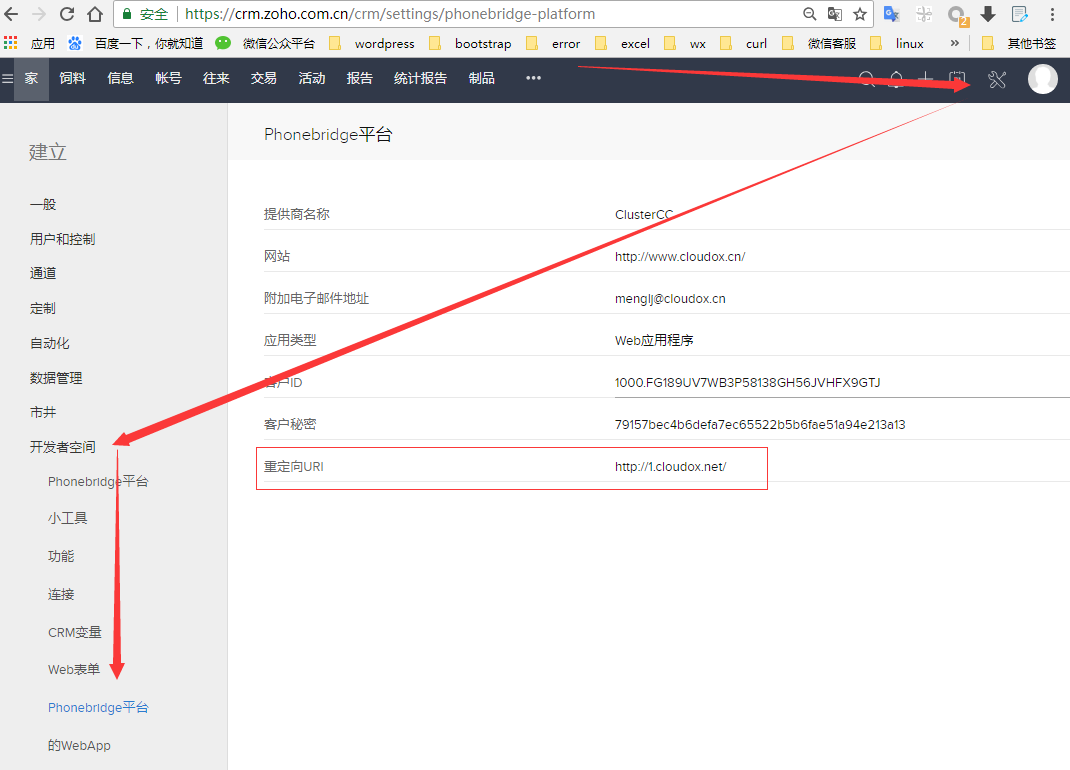Open the setup wrench tools icon
The width and height of the screenshot is (1070, 770).
pyautogui.click(x=996, y=80)
